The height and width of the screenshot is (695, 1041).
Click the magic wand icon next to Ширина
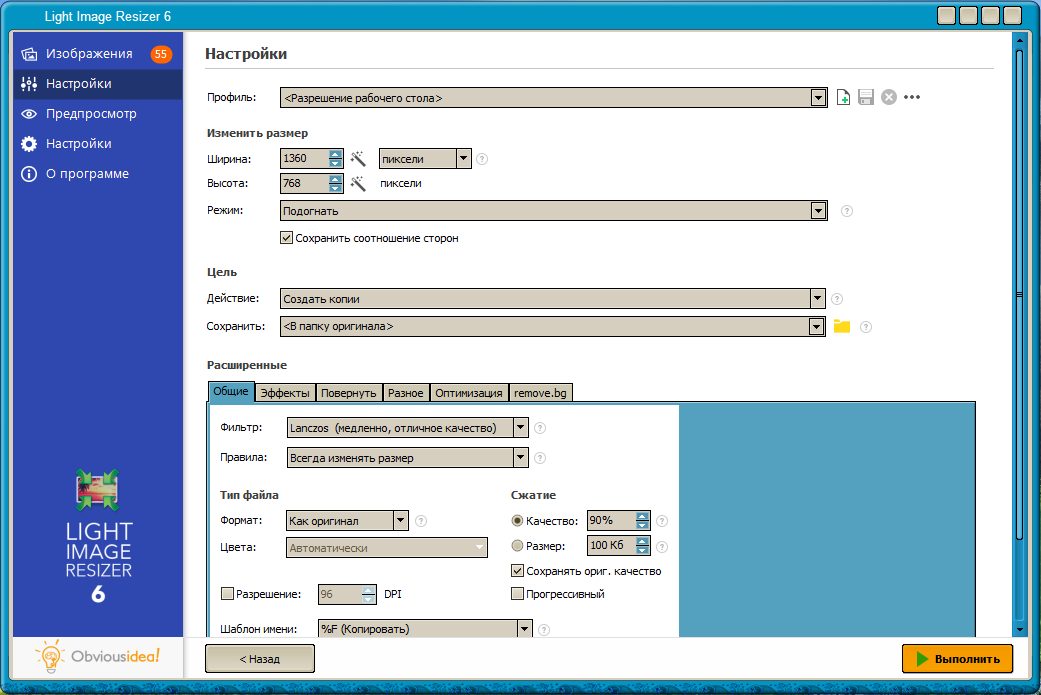pos(358,159)
